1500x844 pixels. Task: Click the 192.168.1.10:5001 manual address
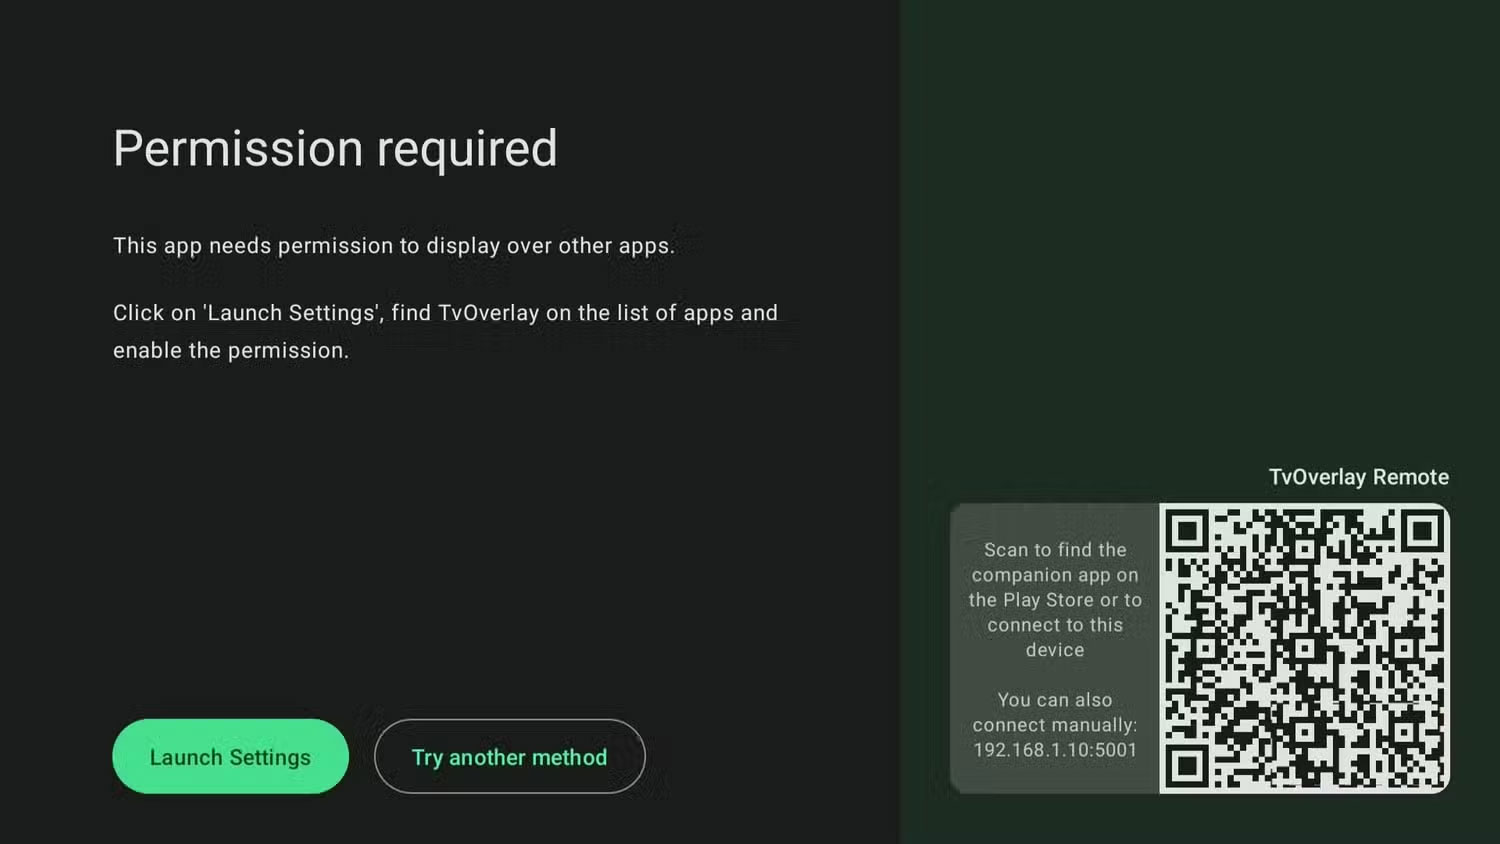[1054, 750]
